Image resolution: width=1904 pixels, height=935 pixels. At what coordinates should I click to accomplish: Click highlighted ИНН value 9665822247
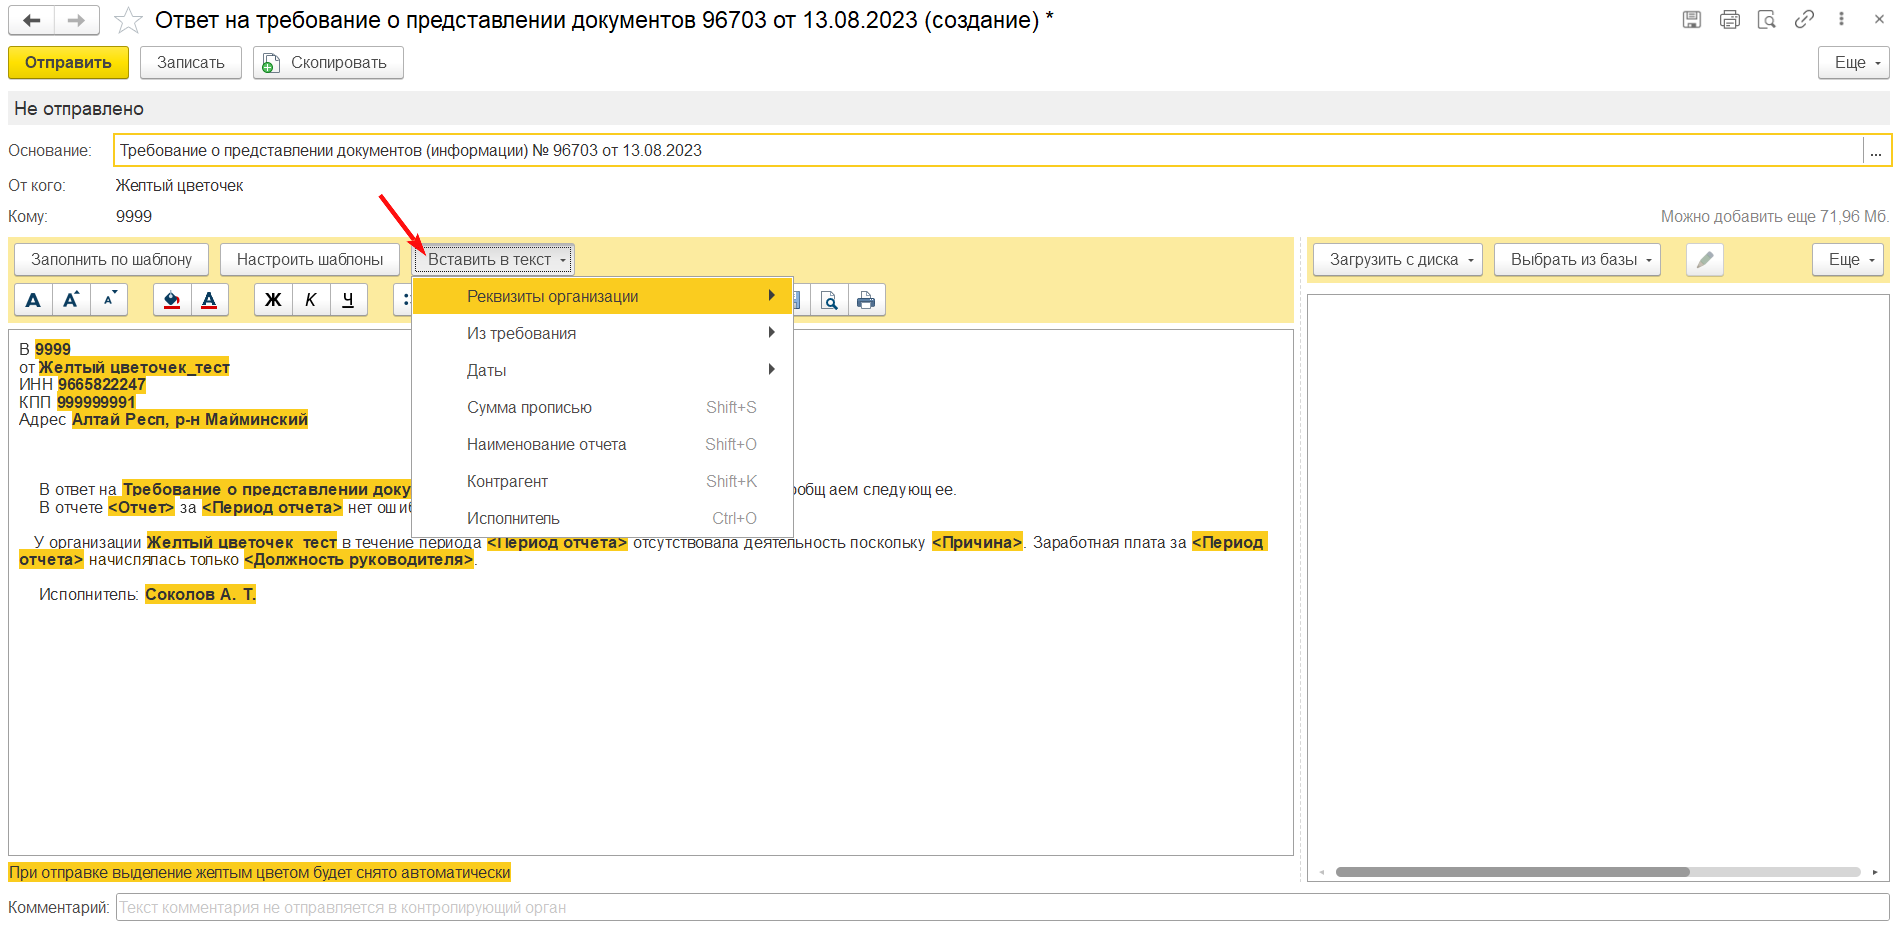click(102, 384)
